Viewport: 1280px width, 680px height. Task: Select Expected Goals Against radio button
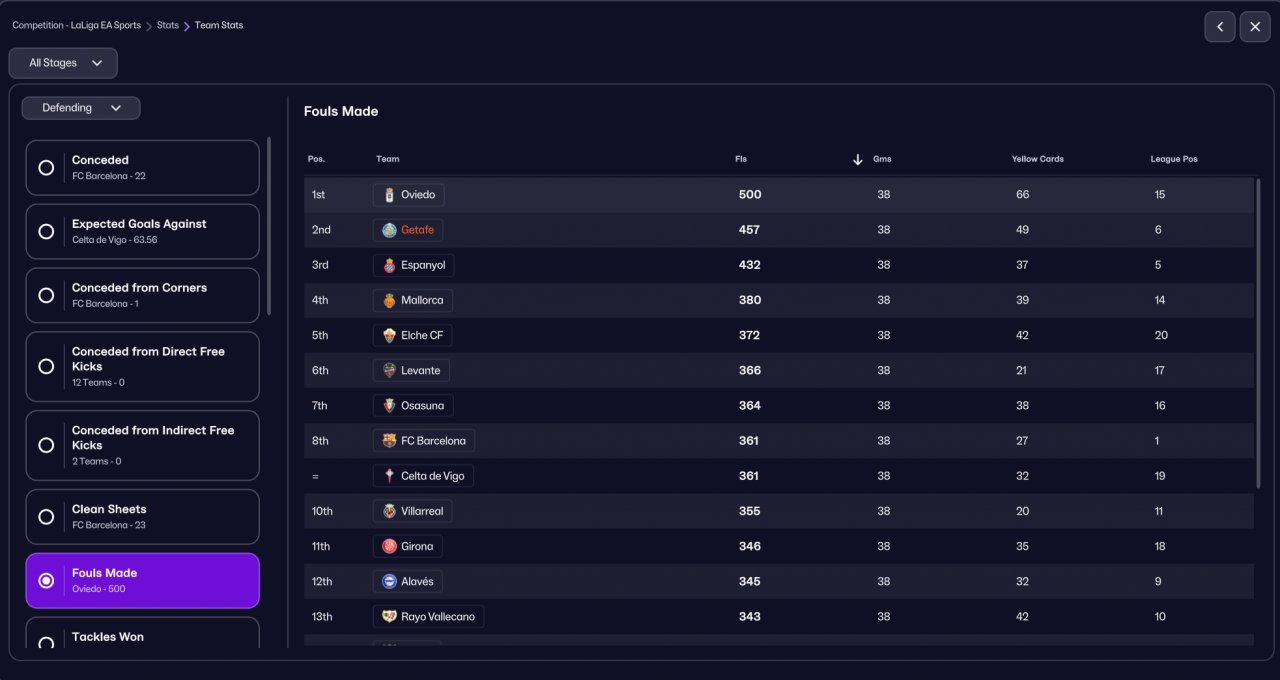pos(46,231)
